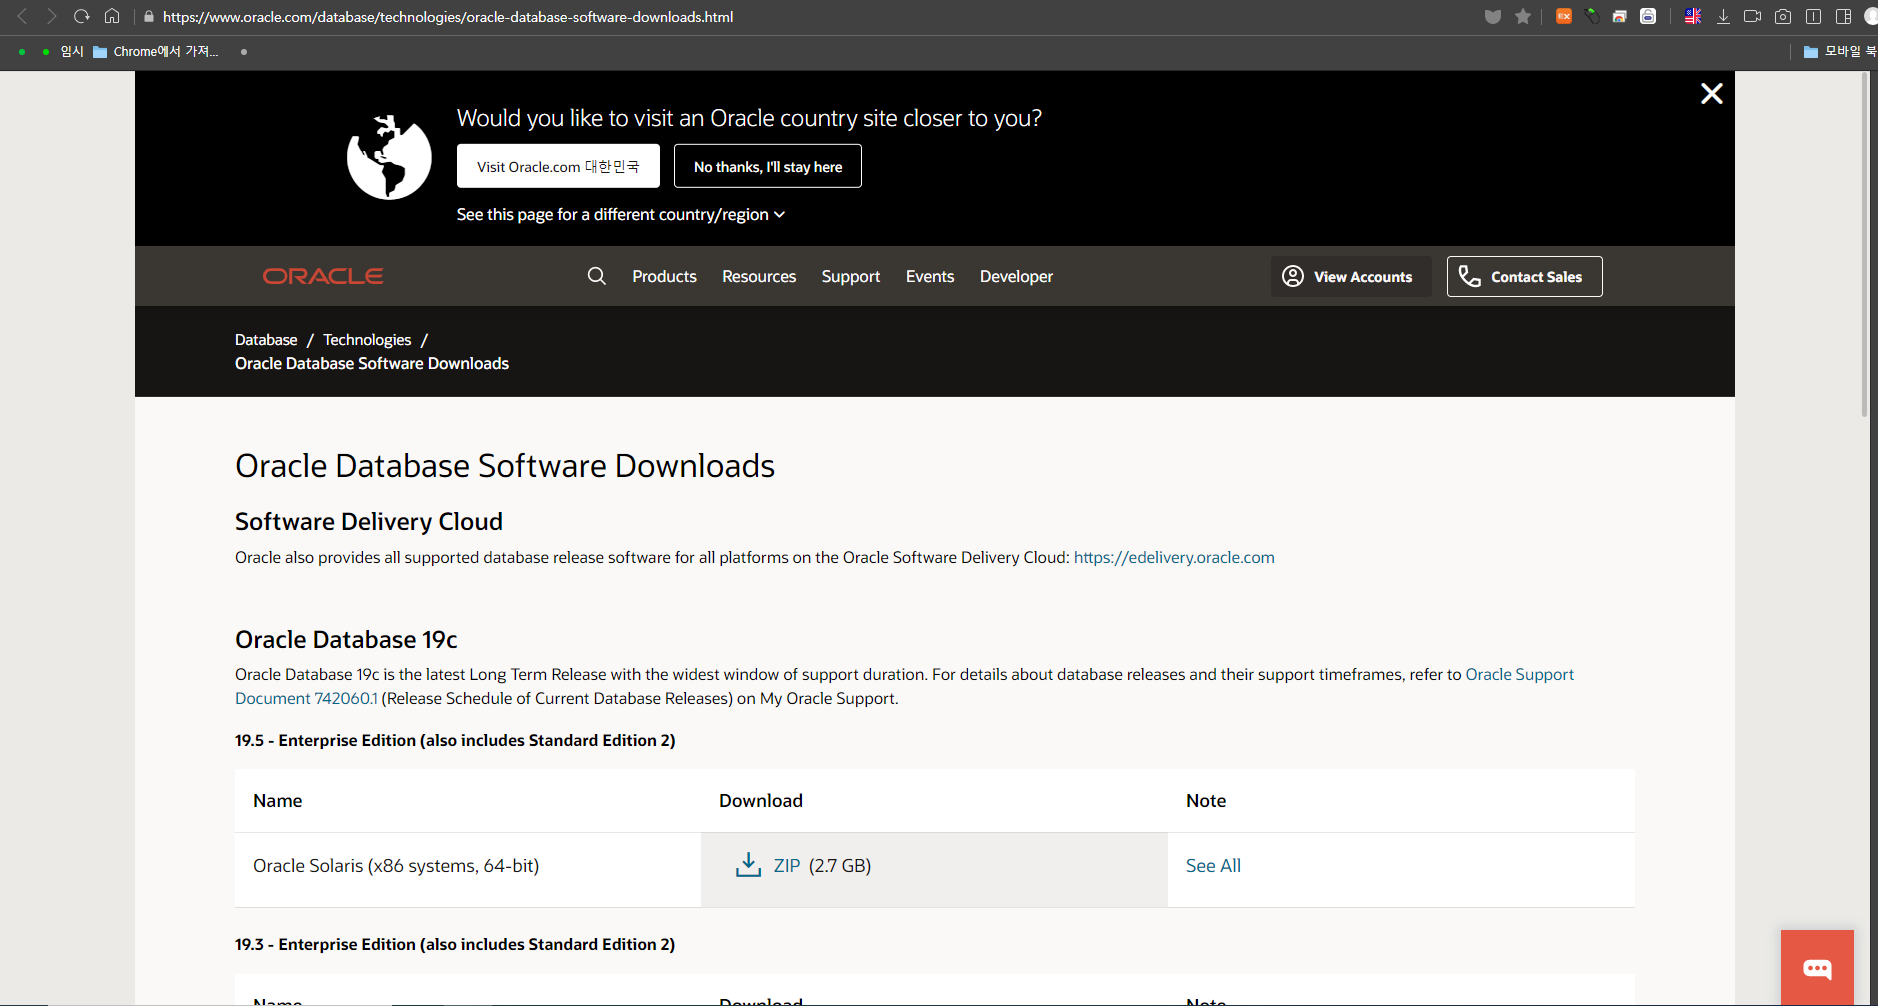
Task: Open the Events menu
Action: [x=930, y=276]
